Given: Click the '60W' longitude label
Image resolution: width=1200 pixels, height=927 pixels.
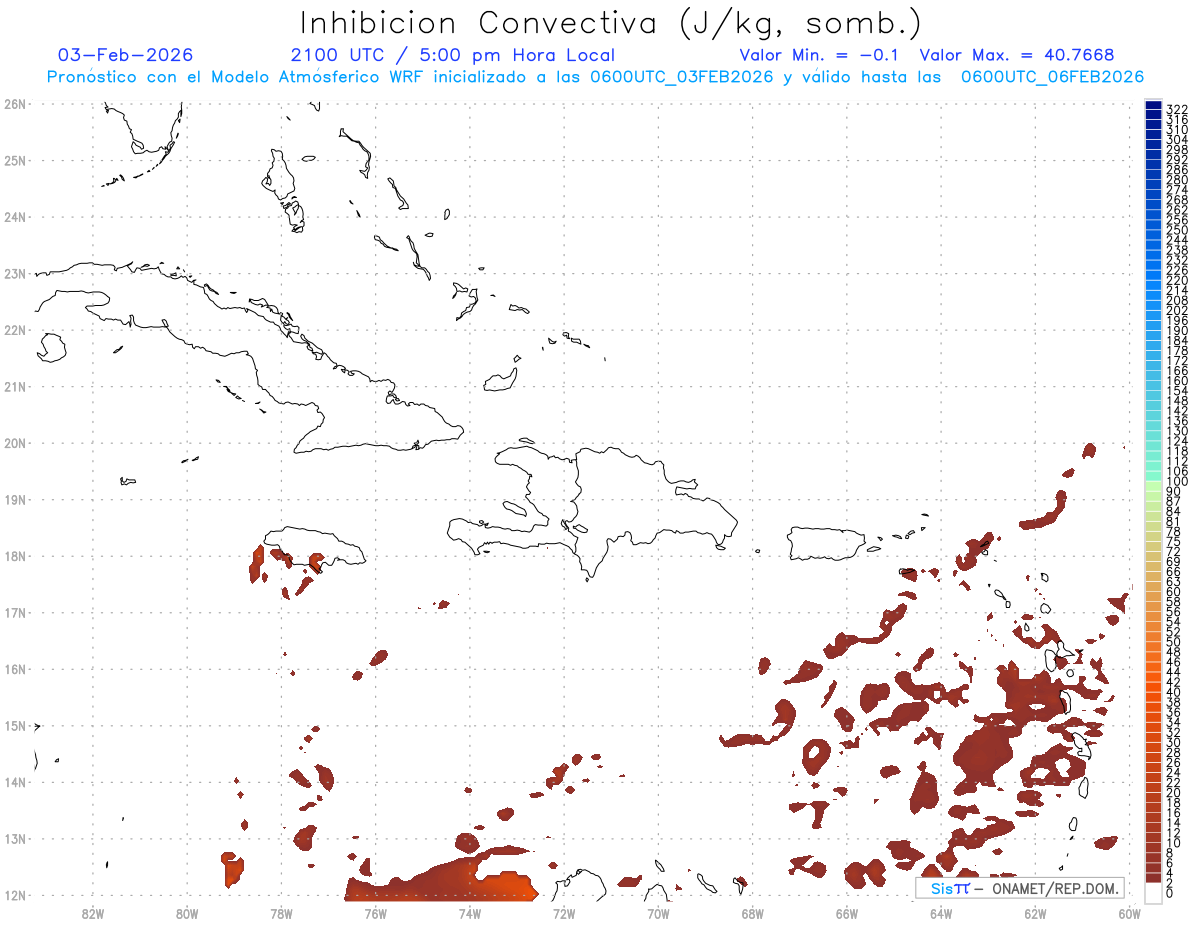Looking at the screenshot, I should click(x=1130, y=913).
